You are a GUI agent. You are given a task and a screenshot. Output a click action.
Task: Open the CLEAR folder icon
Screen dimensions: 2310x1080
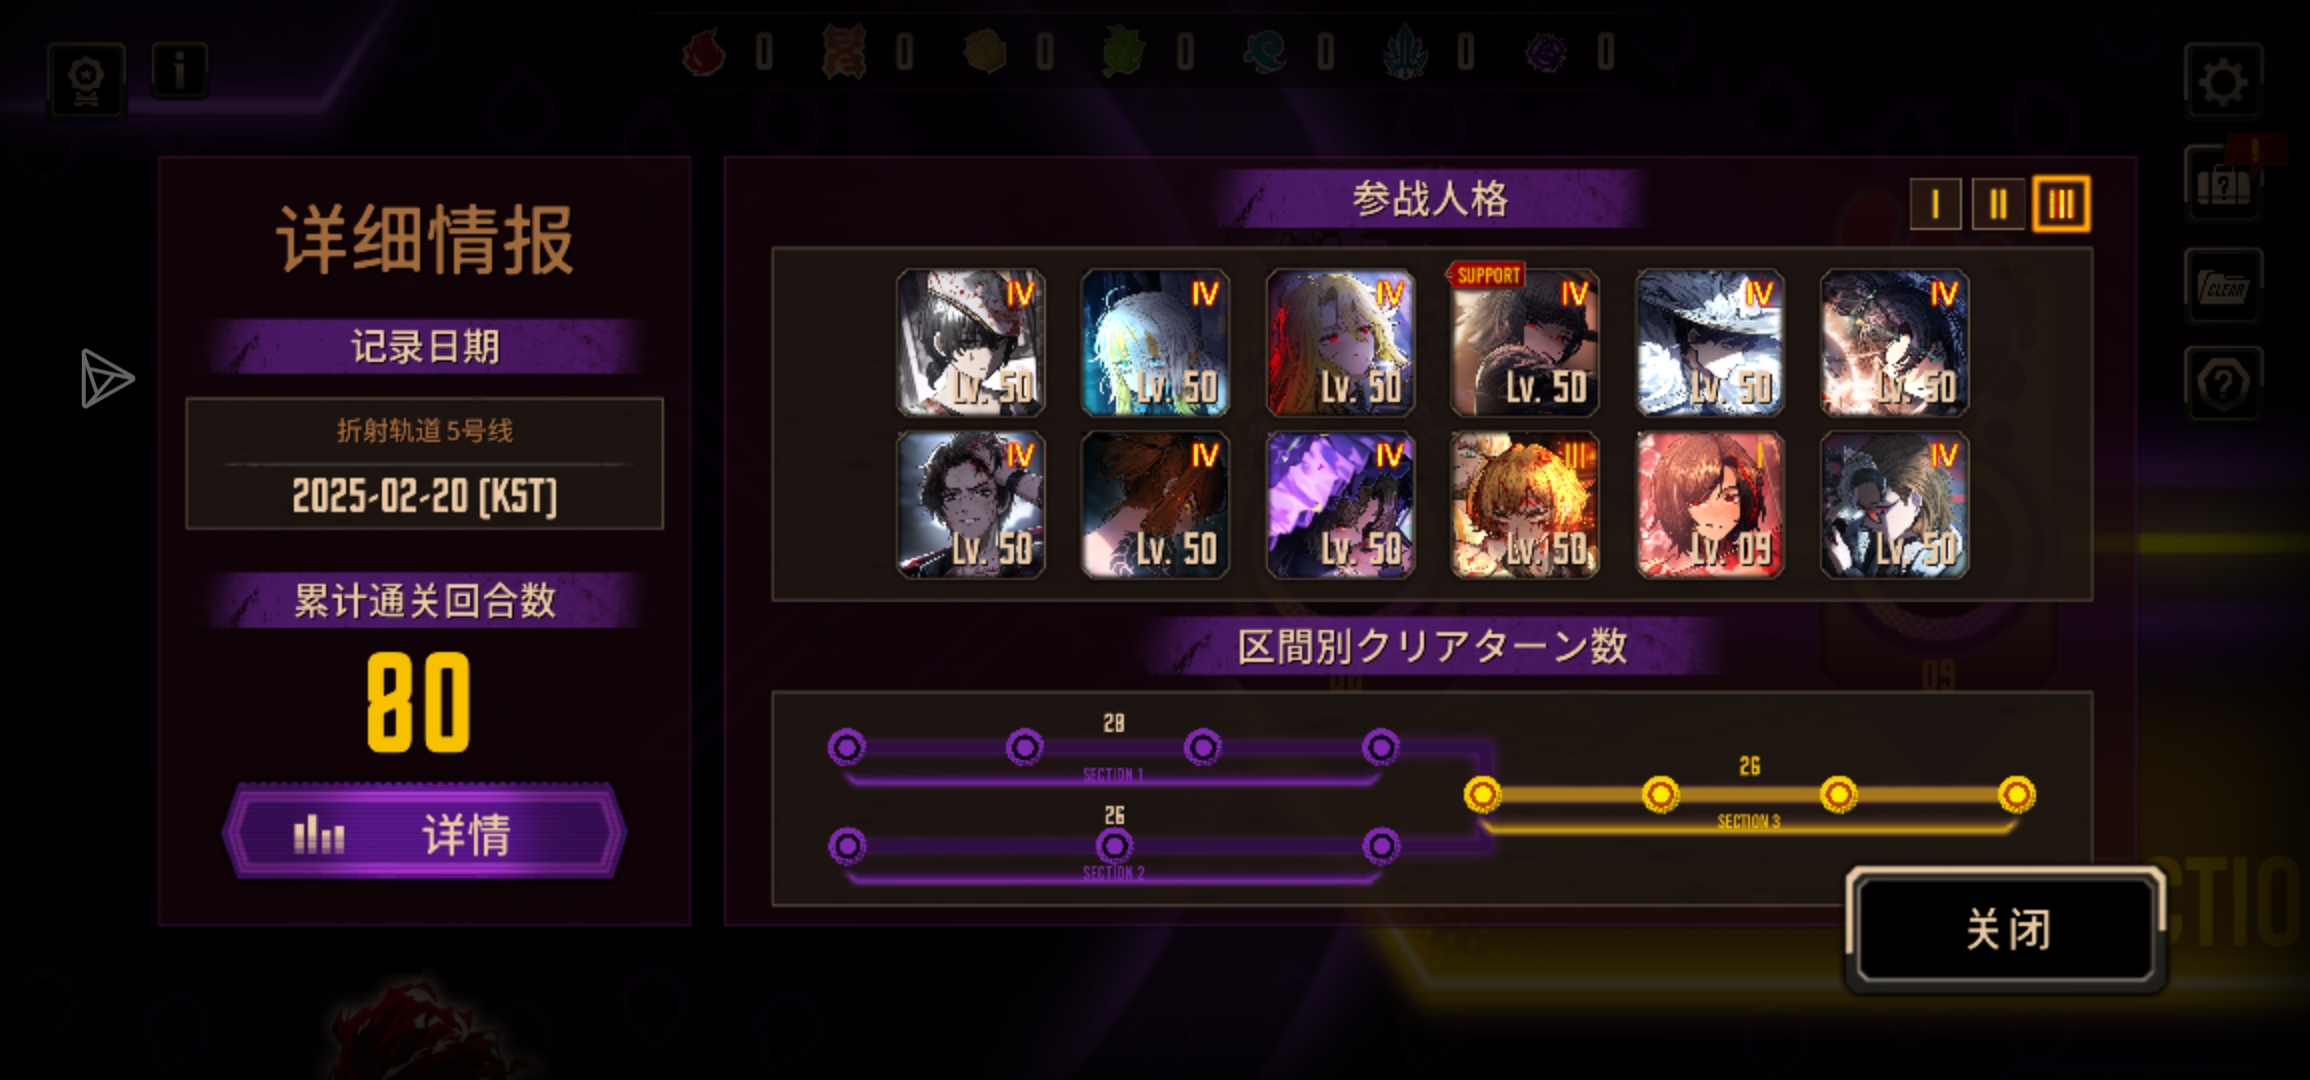(2222, 287)
